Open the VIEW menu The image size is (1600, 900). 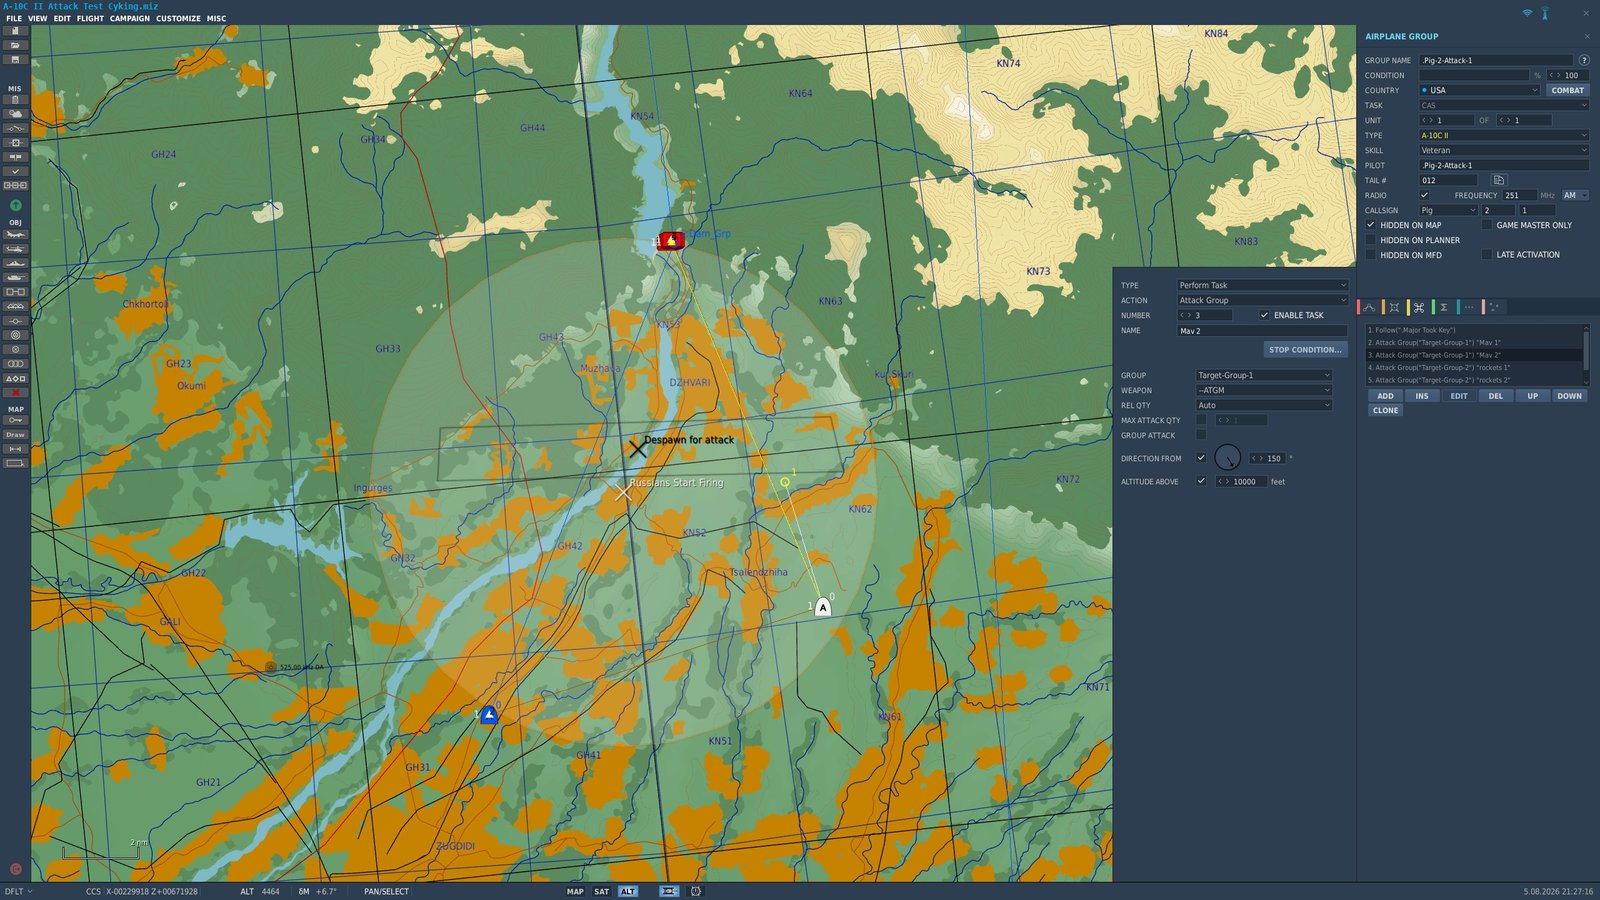point(38,18)
